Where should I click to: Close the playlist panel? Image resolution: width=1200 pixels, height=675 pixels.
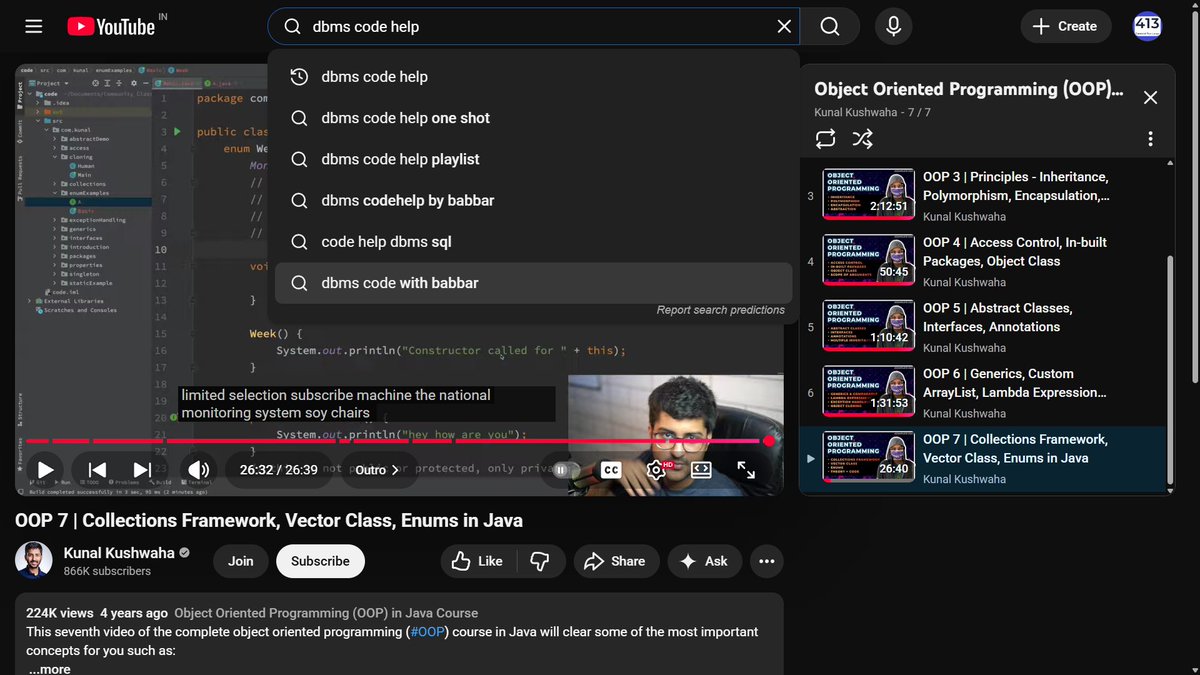click(x=1150, y=97)
